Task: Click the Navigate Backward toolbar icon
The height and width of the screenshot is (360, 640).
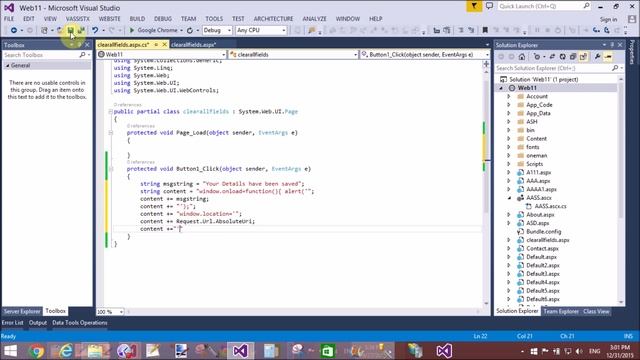Action: pyautogui.click(x=13, y=30)
